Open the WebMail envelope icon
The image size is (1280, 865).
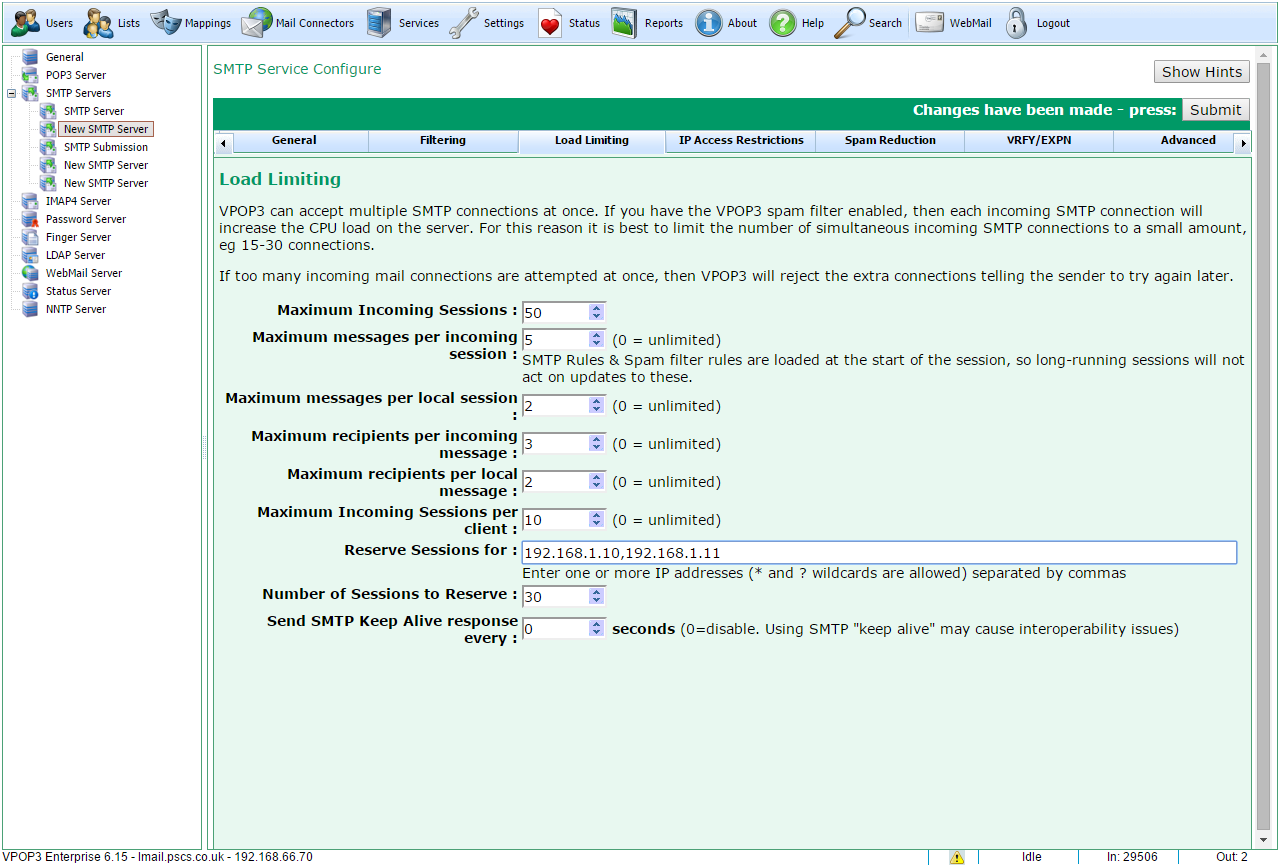point(930,22)
